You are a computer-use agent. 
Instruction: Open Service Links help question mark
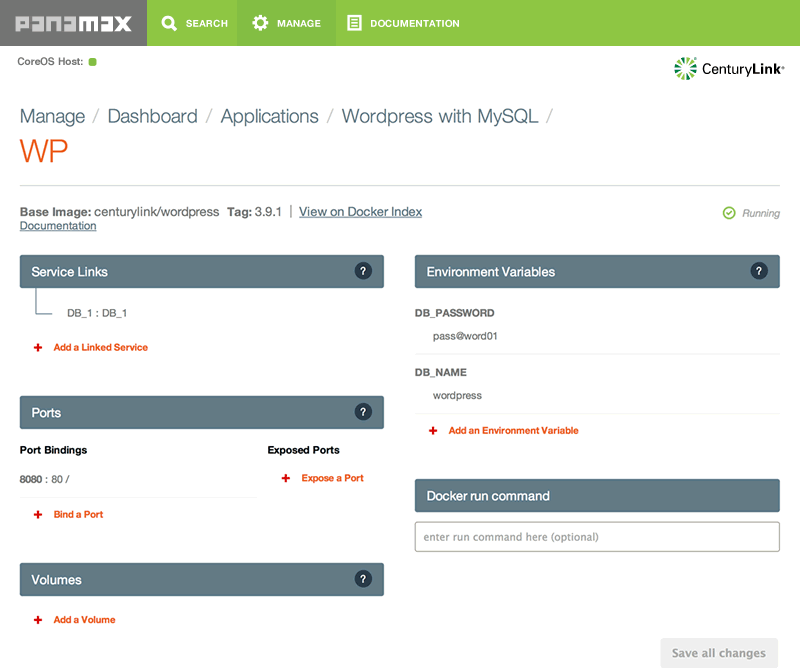(363, 271)
